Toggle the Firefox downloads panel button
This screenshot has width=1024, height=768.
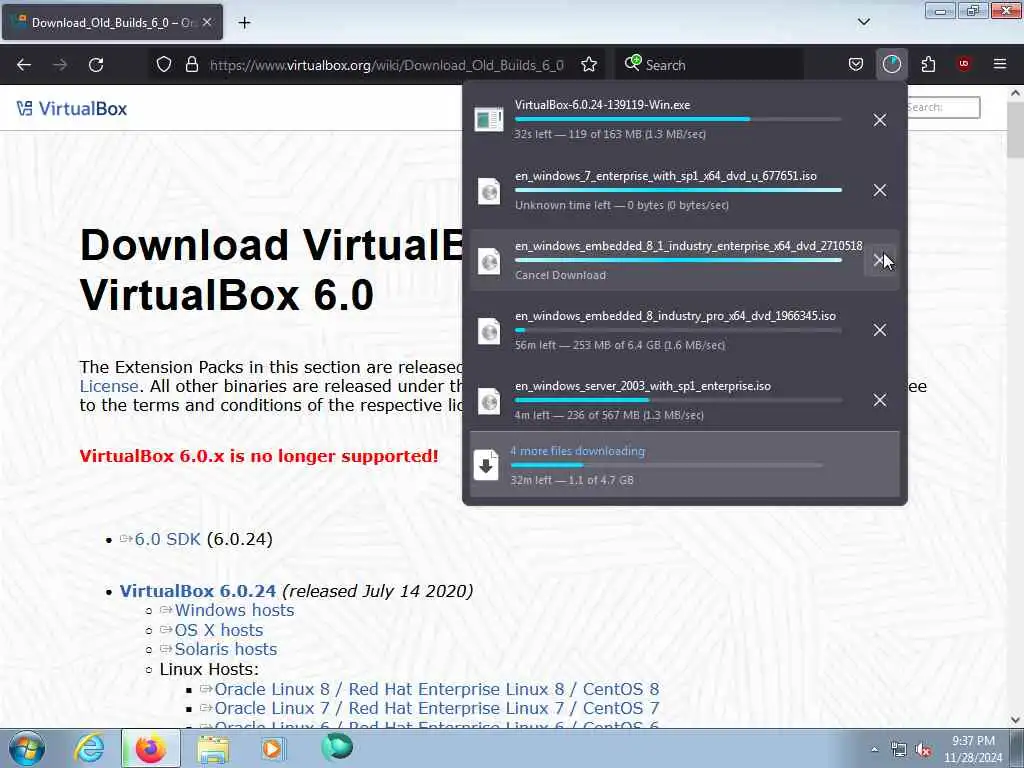891,65
